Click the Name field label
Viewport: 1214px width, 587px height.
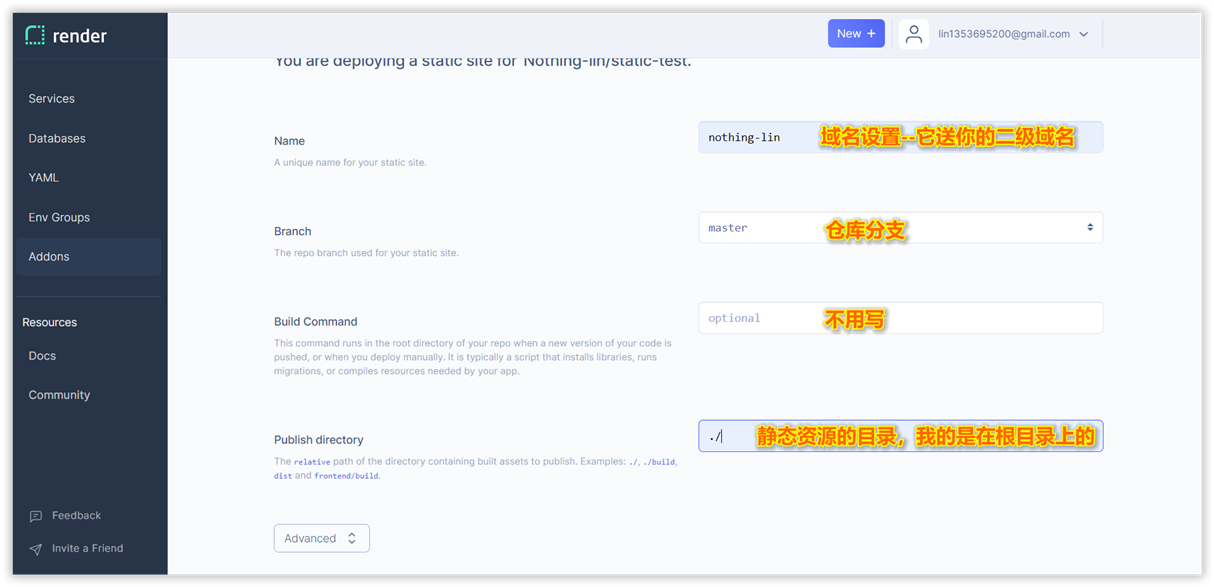pyautogui.click(x=290, y=142)
